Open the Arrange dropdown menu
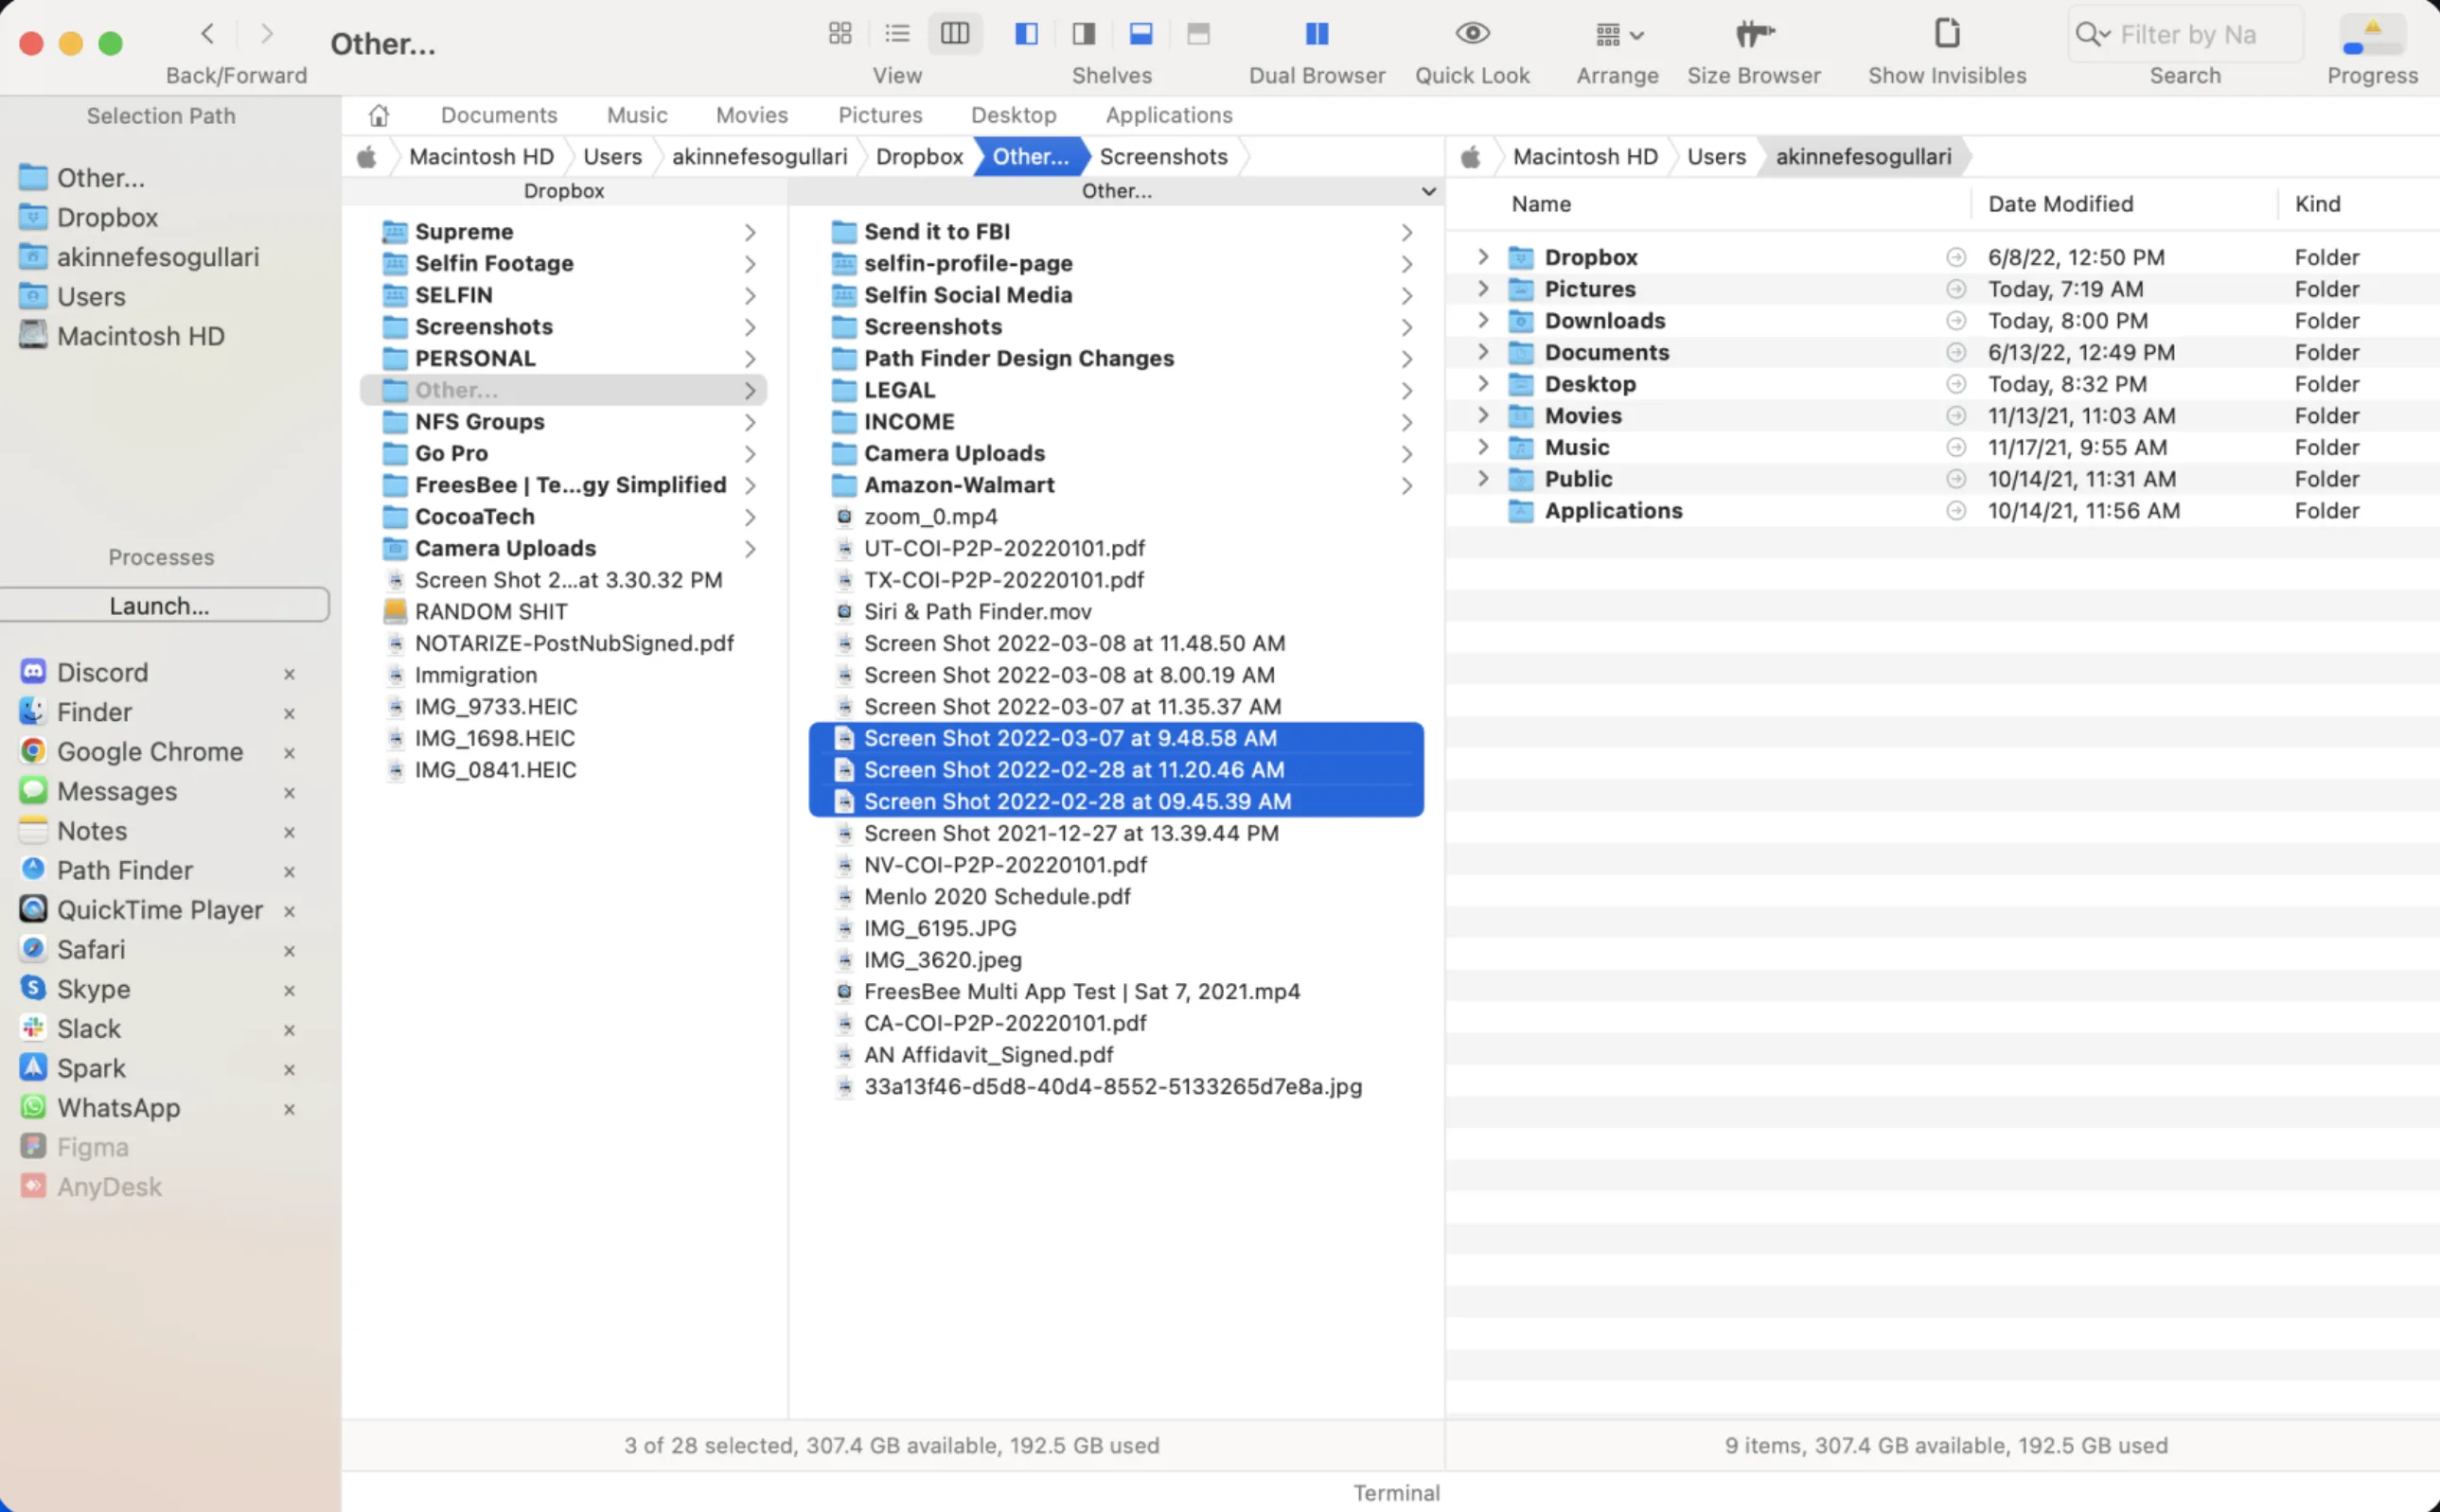This screenshot has width=2440, height=1512. (x=1618, y=36)
